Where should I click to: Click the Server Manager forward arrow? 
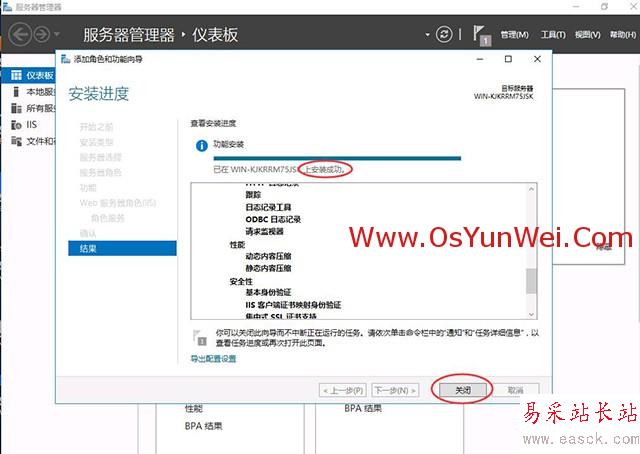tap(42, 34)
